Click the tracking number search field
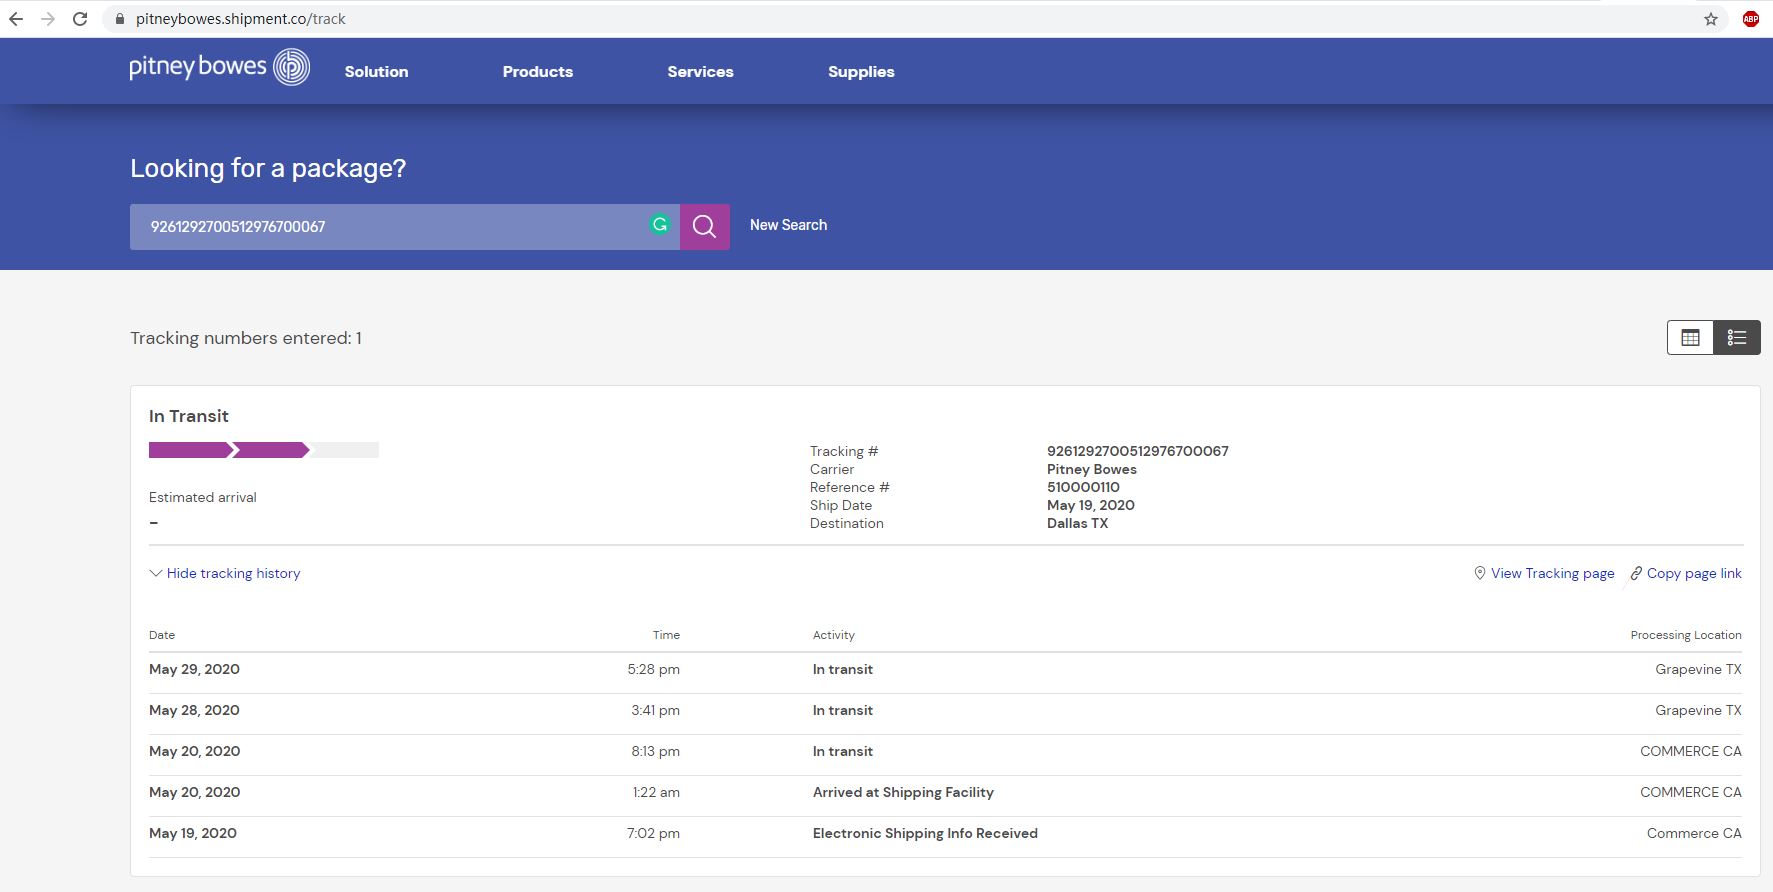 point(390,227)
